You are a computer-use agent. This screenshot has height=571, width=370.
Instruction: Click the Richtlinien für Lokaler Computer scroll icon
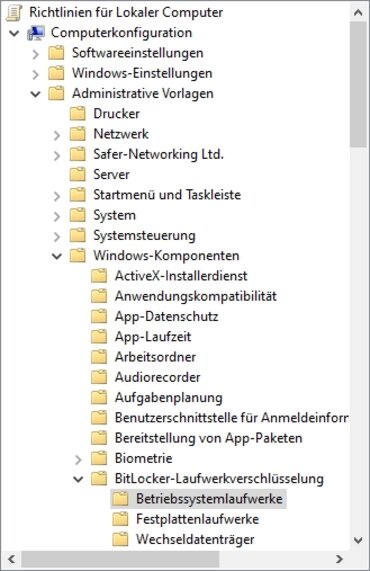pyautogui.click(x=15, y=12)
